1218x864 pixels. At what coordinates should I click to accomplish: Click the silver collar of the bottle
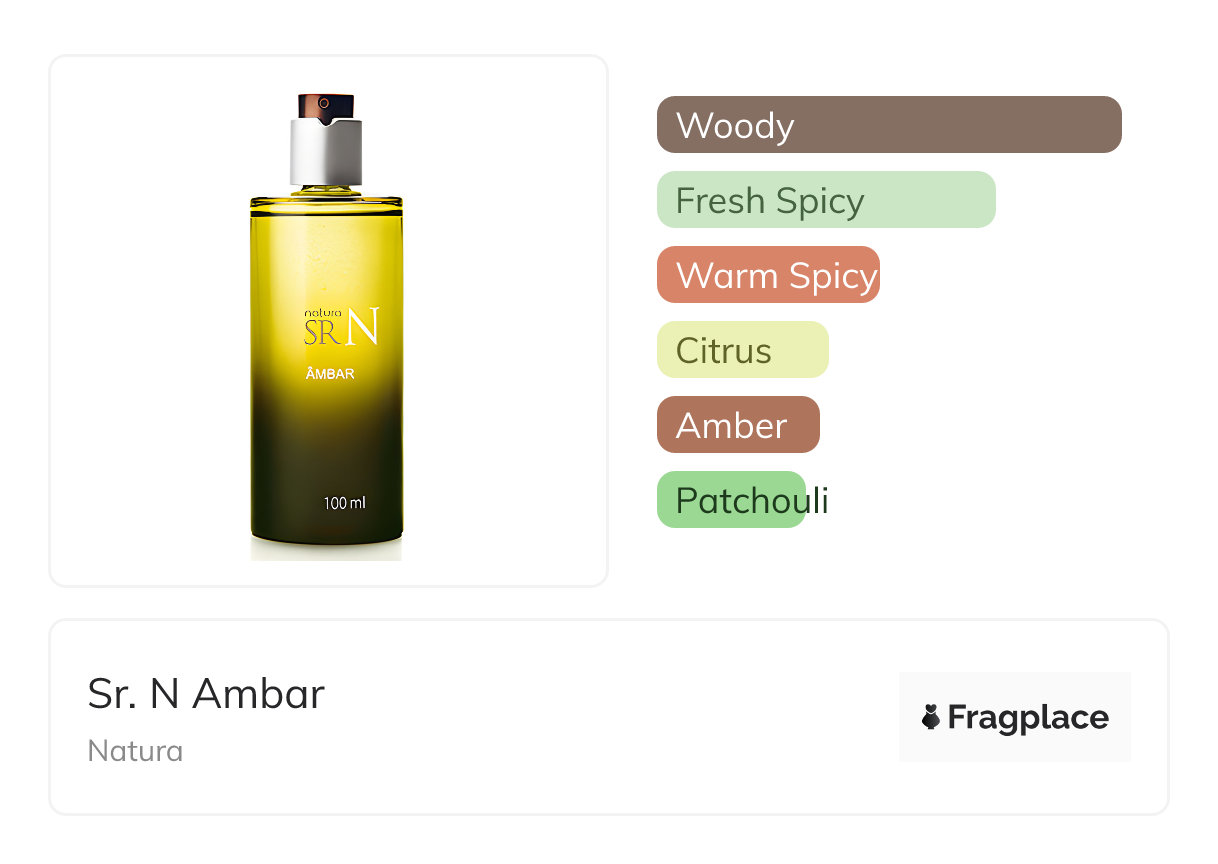point(326,153)
